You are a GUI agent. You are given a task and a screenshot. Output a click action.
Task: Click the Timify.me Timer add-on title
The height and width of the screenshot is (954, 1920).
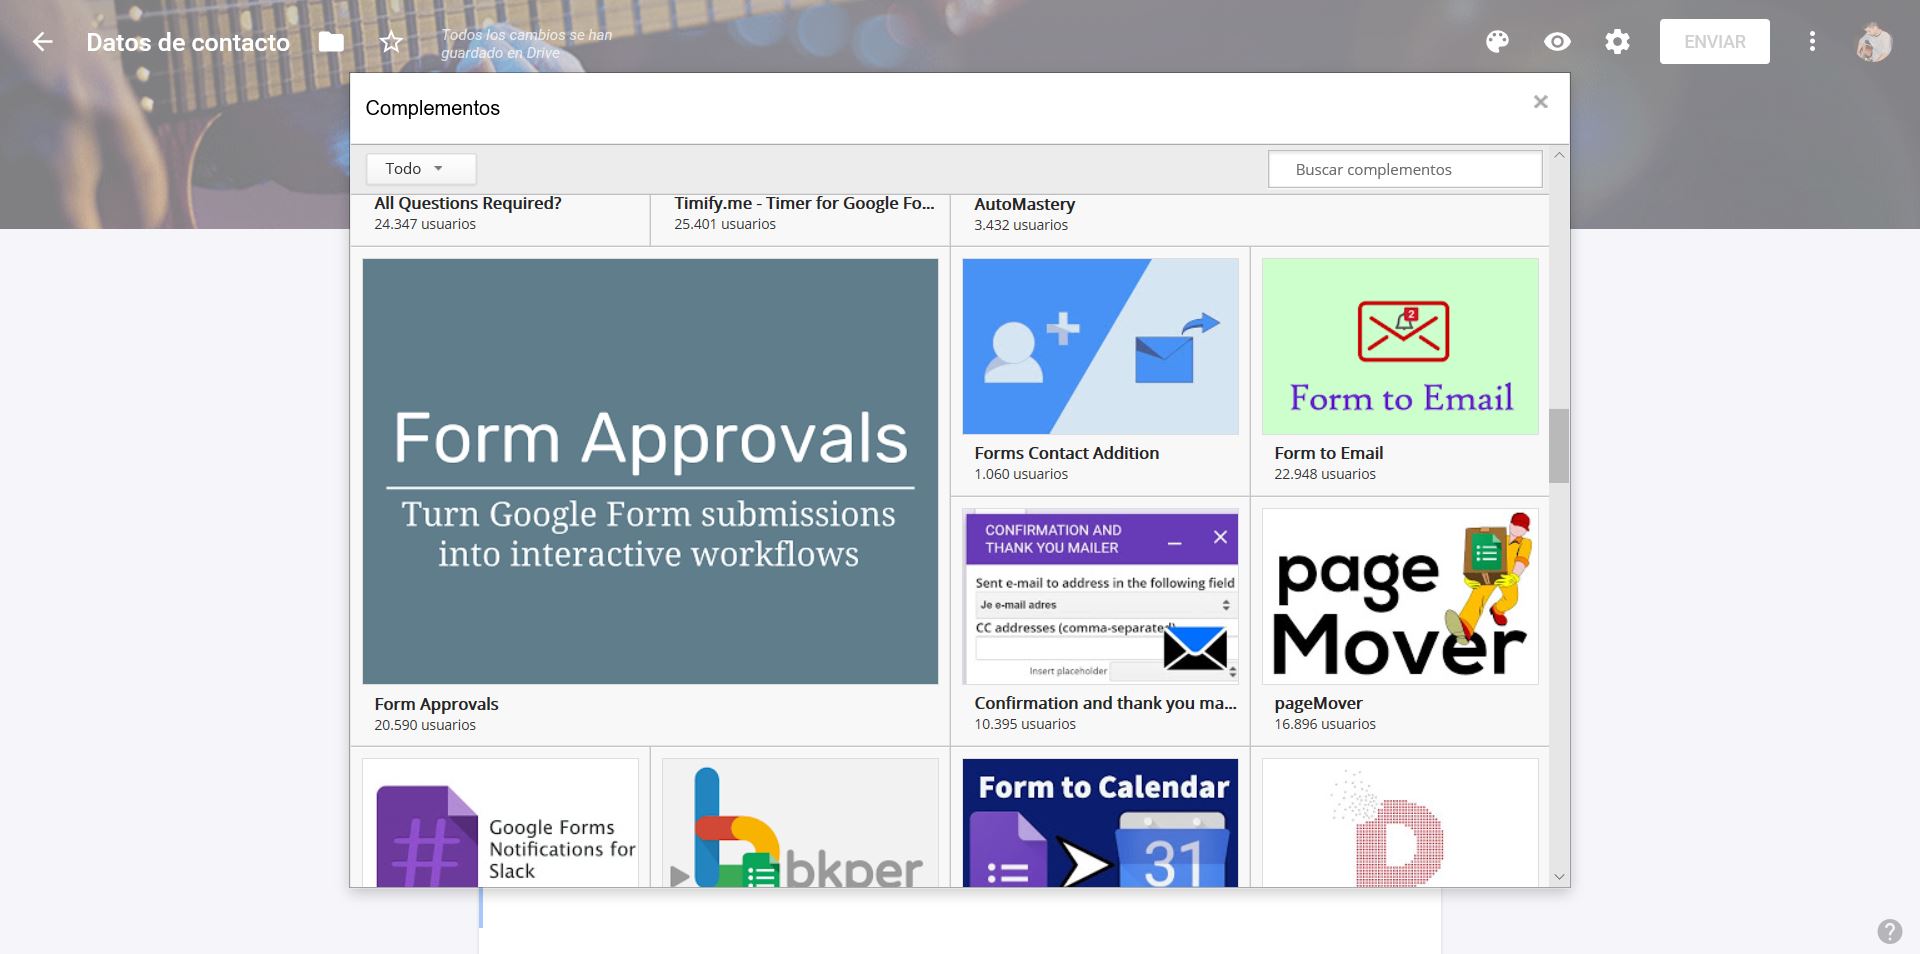coord(803,204)
